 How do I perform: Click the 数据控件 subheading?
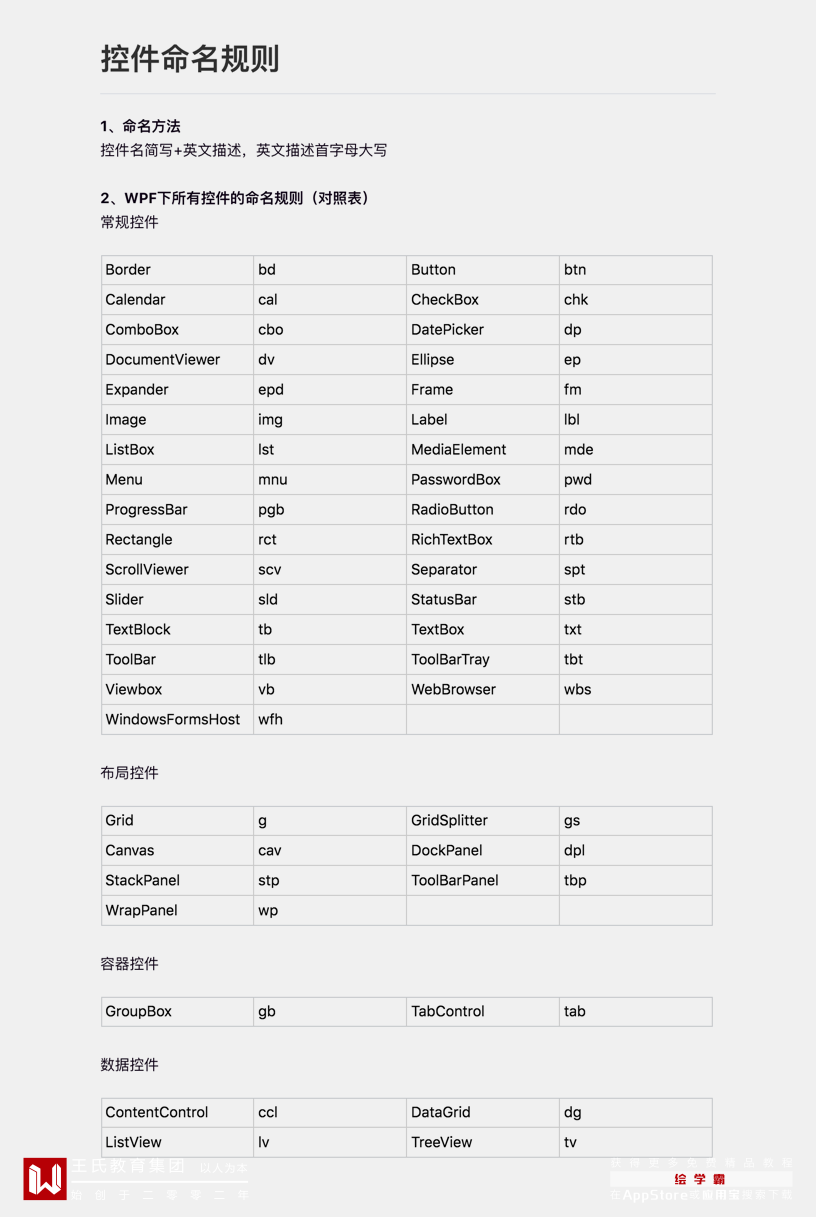coord(129,1065)
